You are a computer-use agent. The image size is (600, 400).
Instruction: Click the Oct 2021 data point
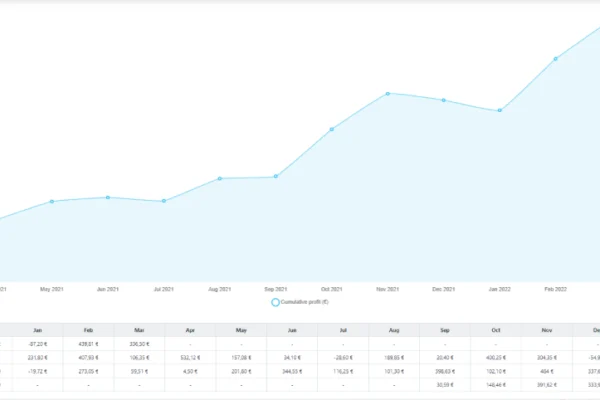[332, 129]
